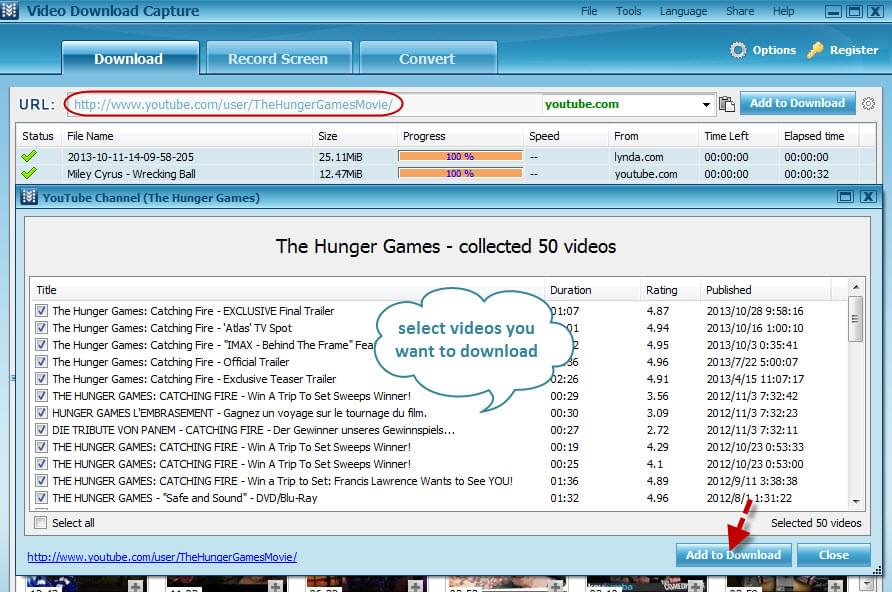Click the Register key icon
This screenshot has height=592, width=892.
[815, 50]
